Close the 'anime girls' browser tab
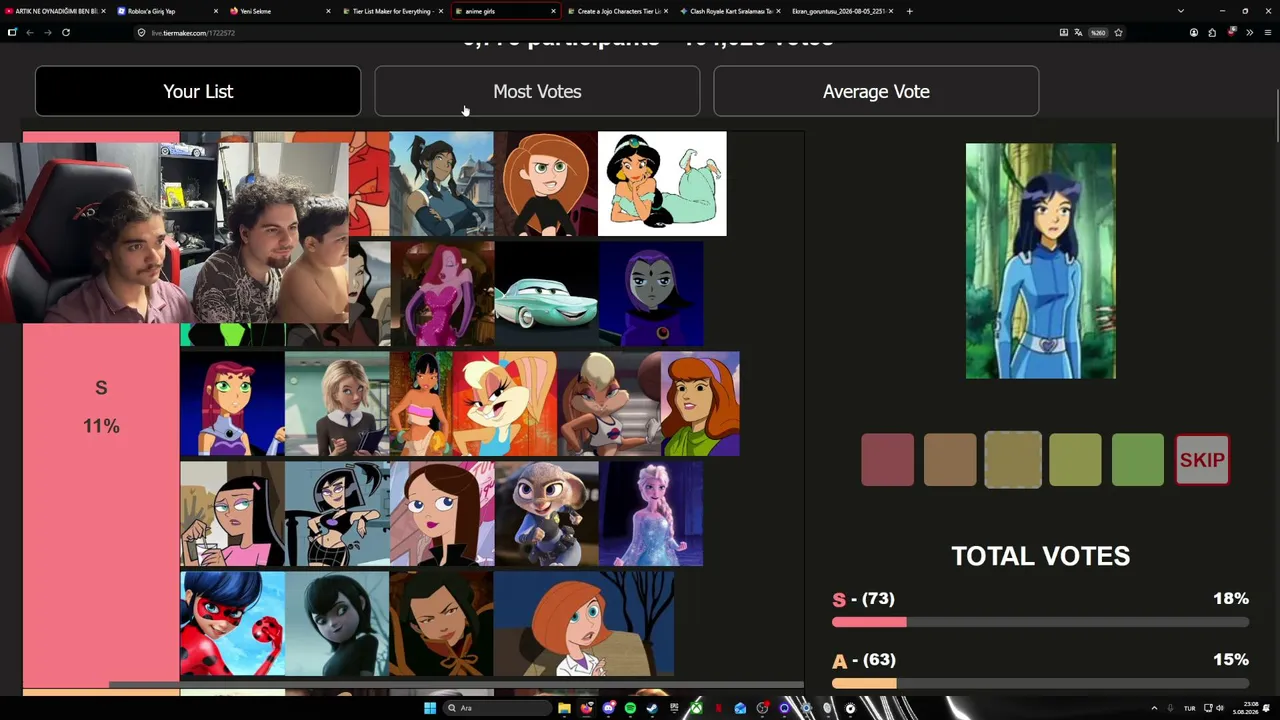The height and width of the screenshot is (720, 1280). point(553,11)
